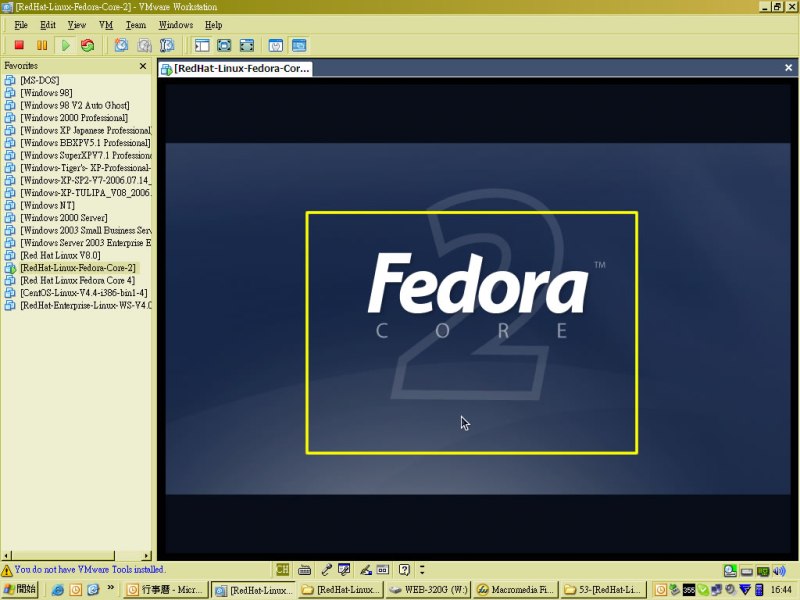Click the red Power Off toolbar button

[19, 45]
